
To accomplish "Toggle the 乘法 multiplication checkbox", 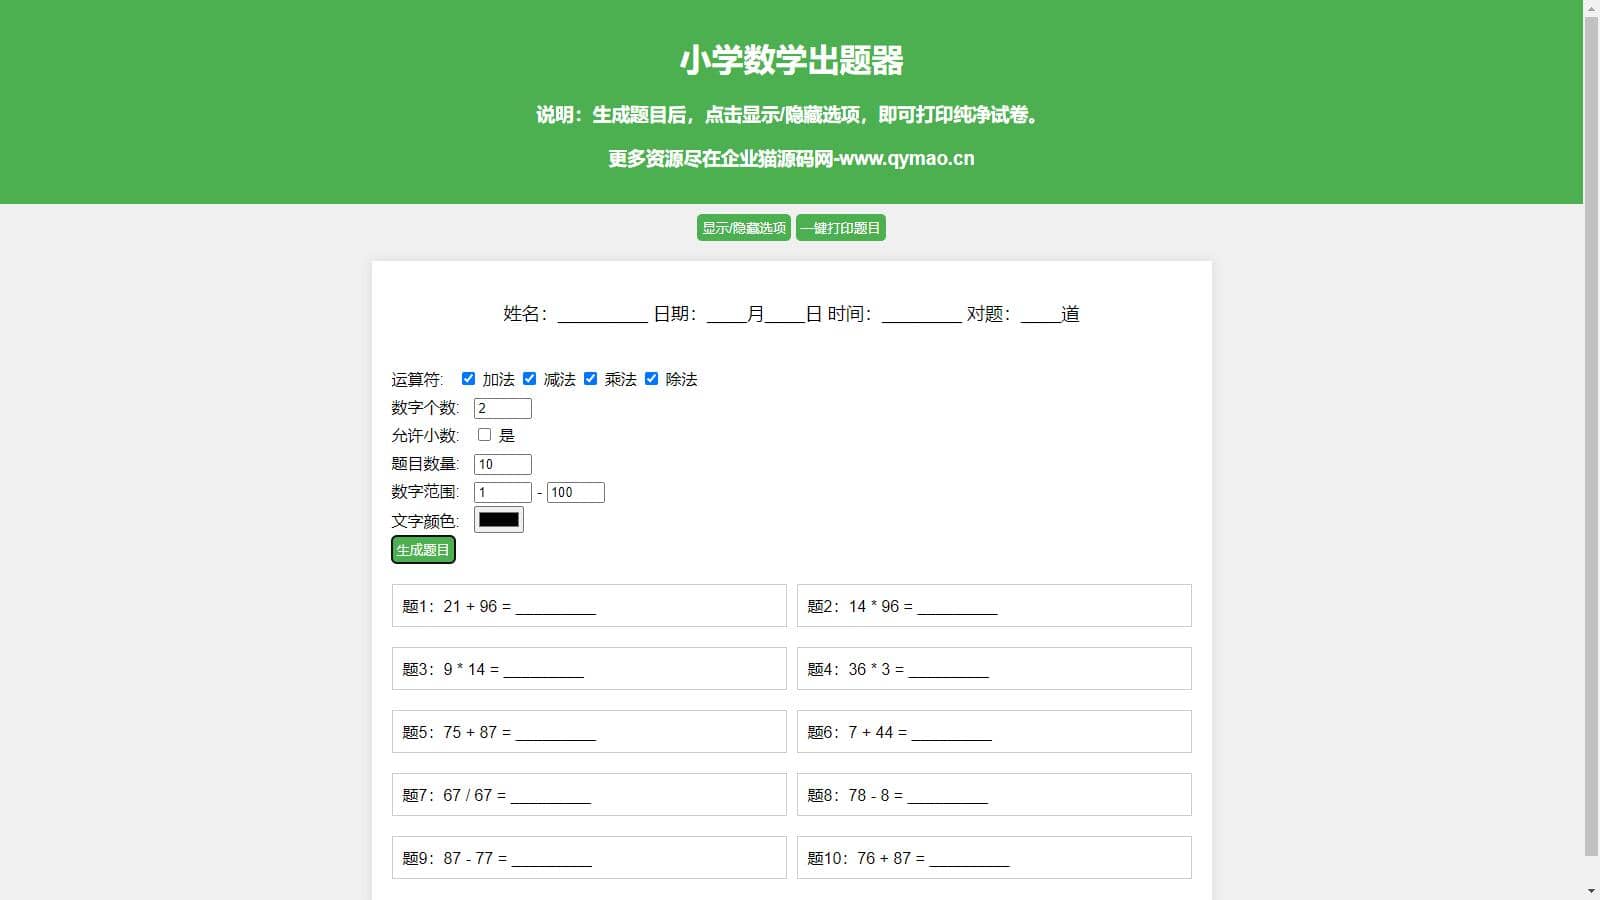I will (590, 379).
